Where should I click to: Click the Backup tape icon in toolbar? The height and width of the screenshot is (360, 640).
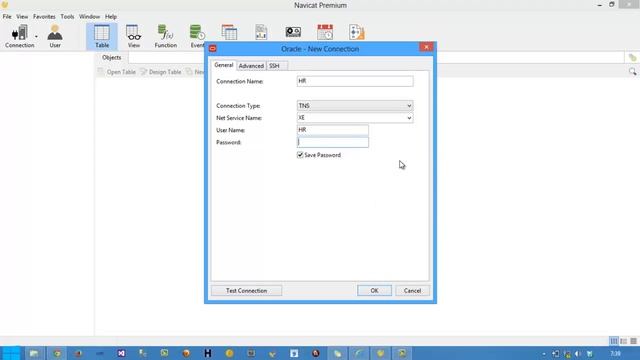tap(293, 32)
